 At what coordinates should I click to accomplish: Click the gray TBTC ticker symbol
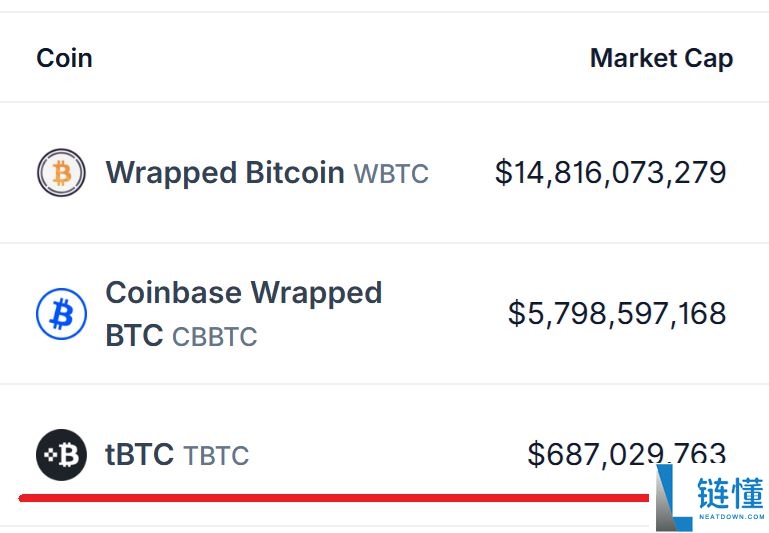tap(216, 456)
